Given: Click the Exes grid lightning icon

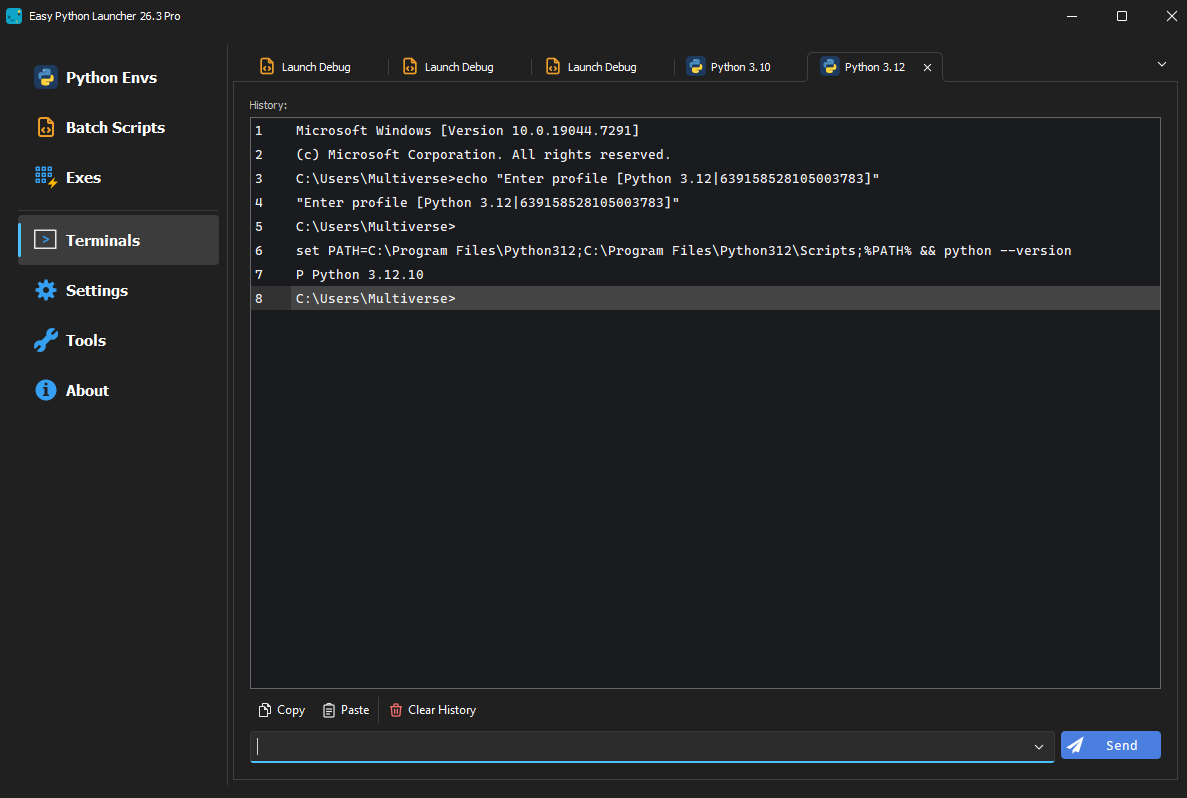Looking at the screenshot, I should [45, 177].
